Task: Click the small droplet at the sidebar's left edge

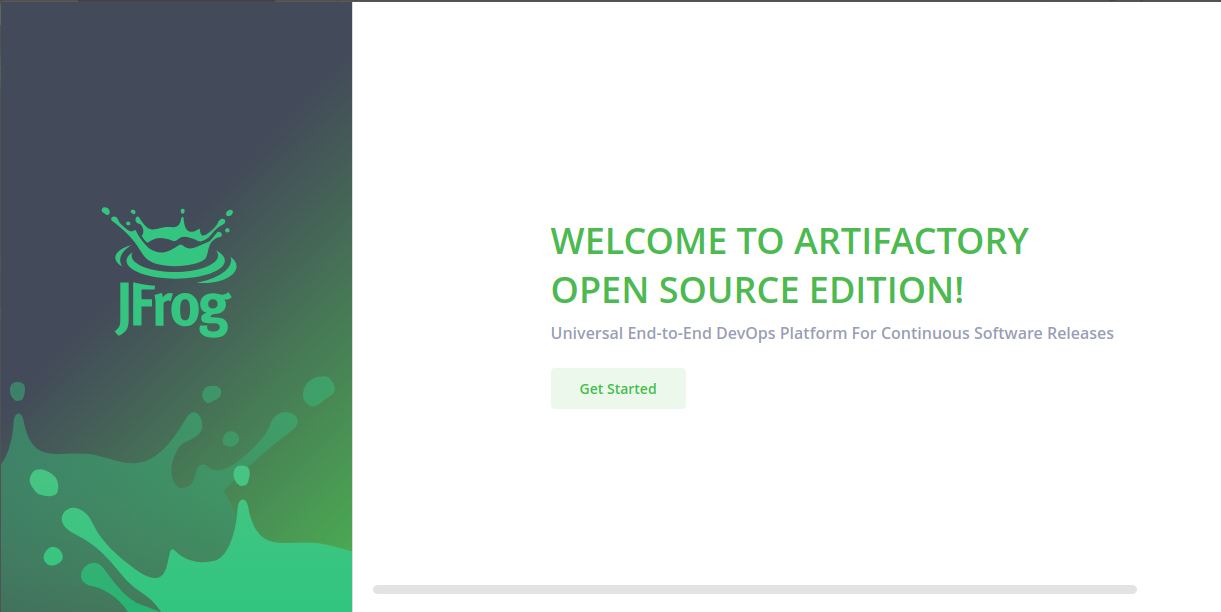Action: click(16, 391)
